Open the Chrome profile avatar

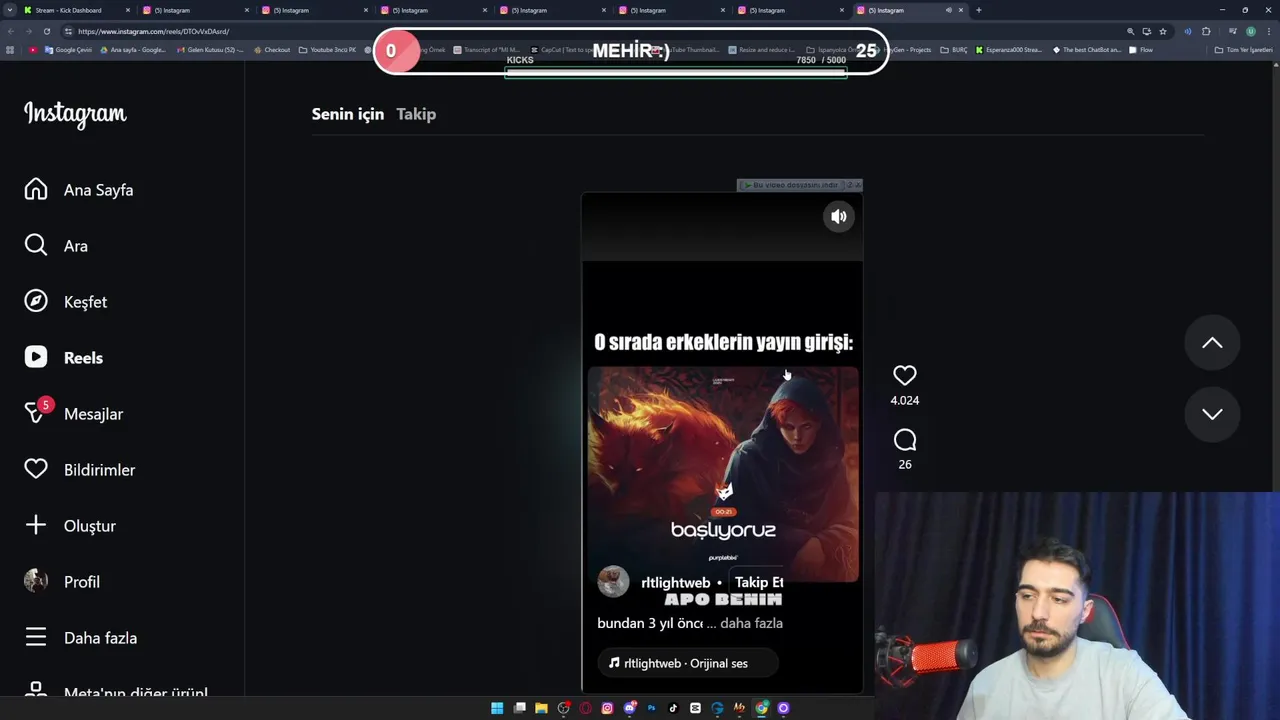1250,31
